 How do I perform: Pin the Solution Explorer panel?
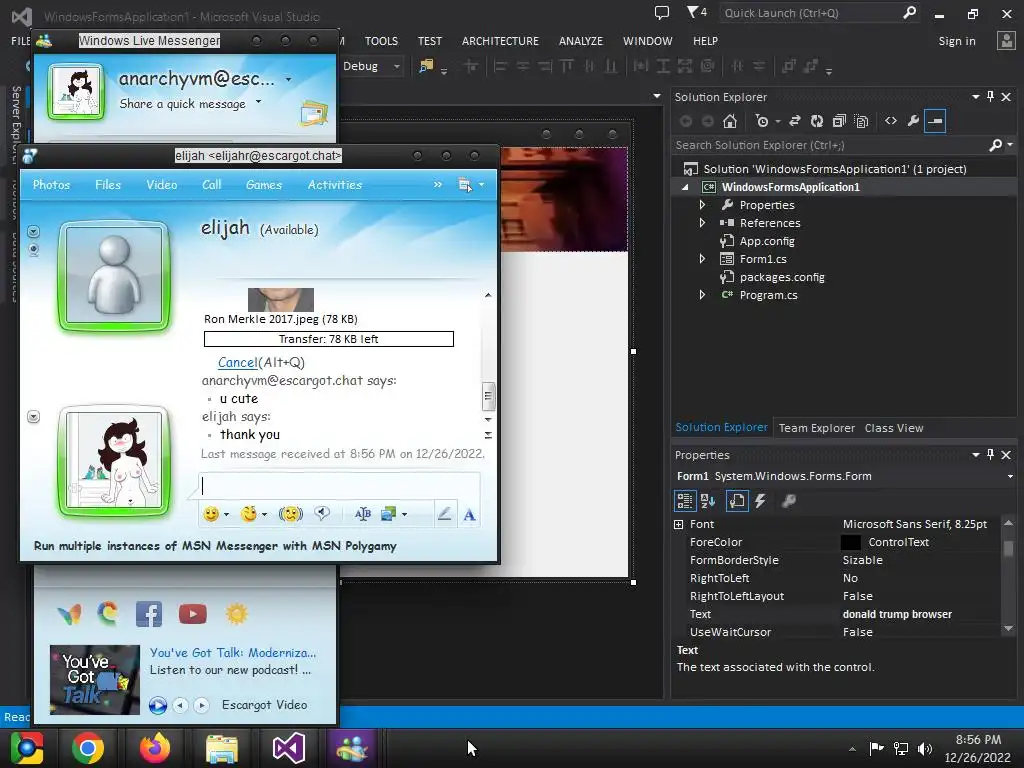(991, 97)
